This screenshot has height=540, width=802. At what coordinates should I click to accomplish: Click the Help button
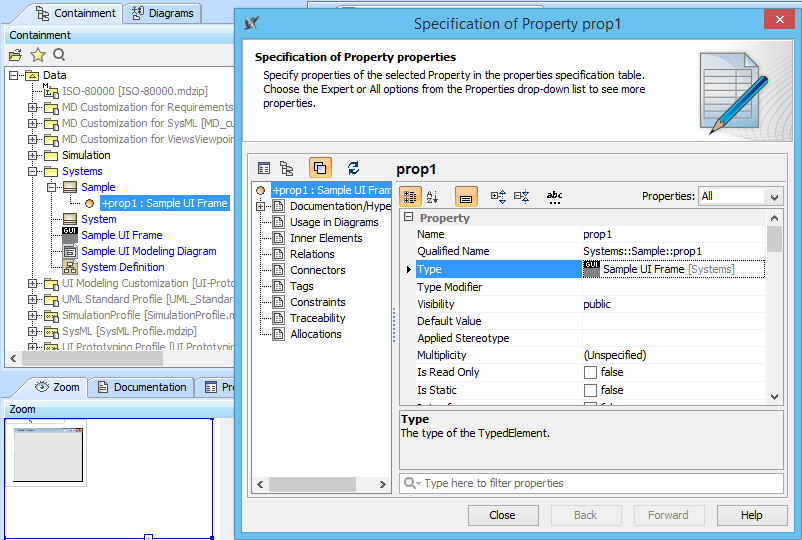(751, 515)
